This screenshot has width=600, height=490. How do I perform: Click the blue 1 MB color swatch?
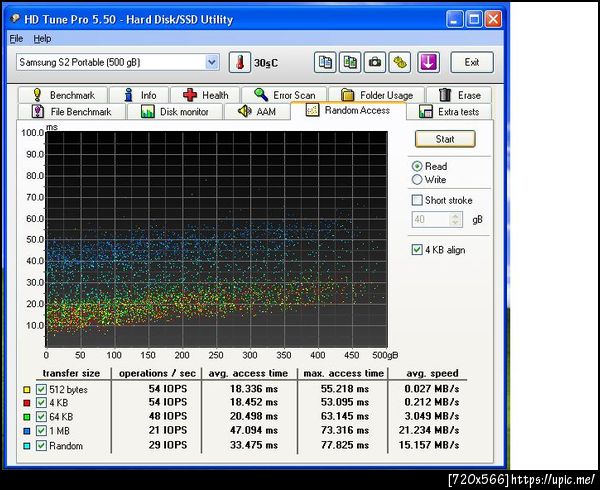(x=26, y=431)
